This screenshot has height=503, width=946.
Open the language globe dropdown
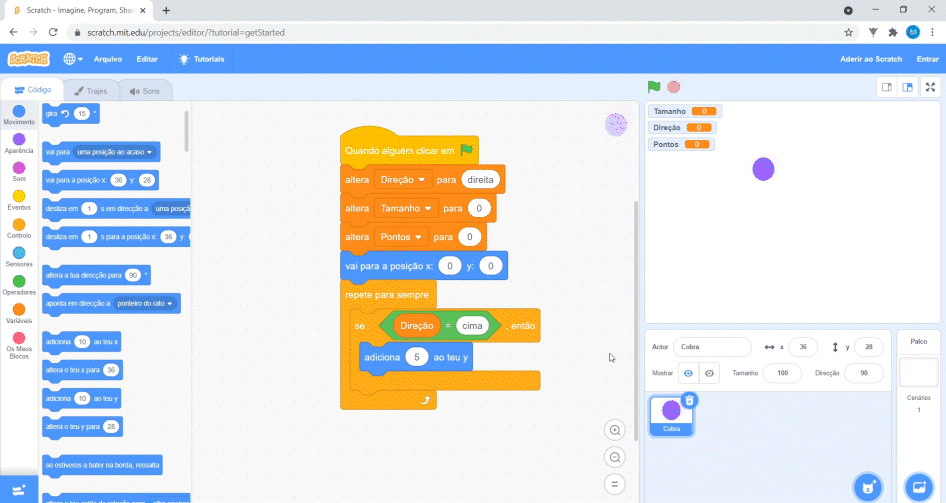coord(73,59)
